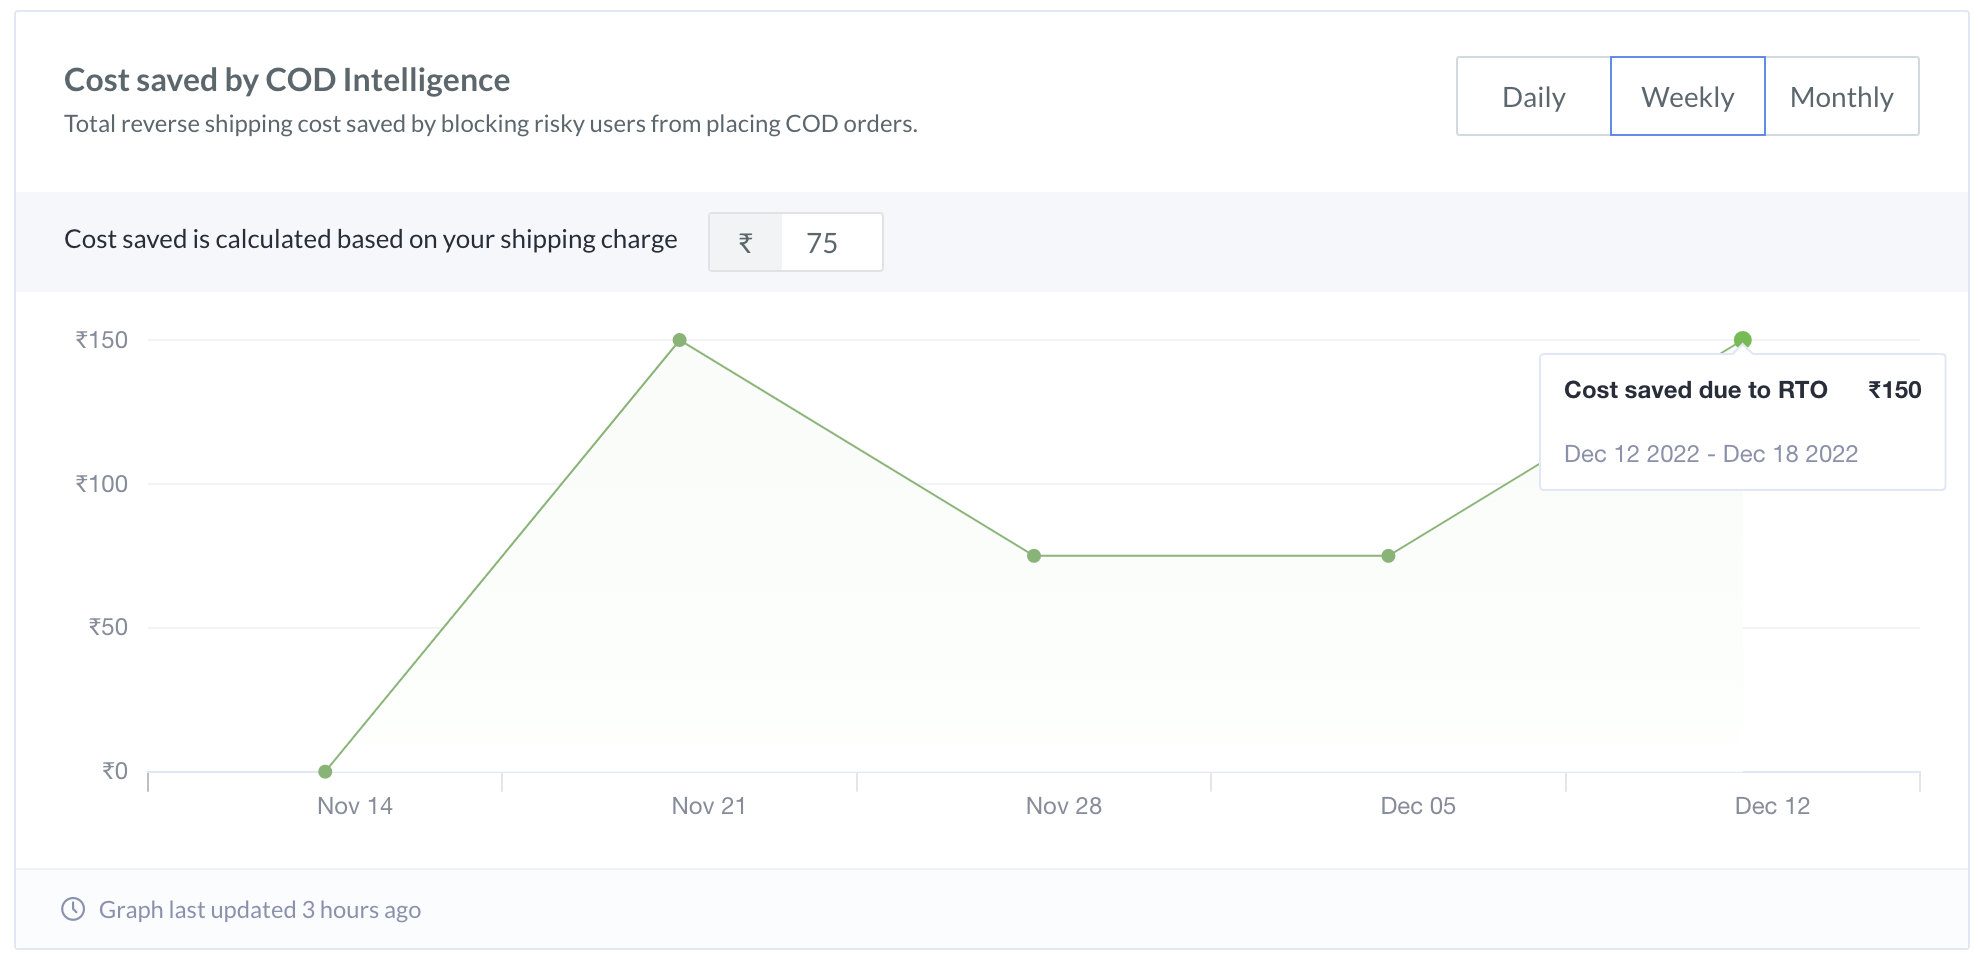
Task: Click the ₹150 y-axis label
Action: coord(102,340)
